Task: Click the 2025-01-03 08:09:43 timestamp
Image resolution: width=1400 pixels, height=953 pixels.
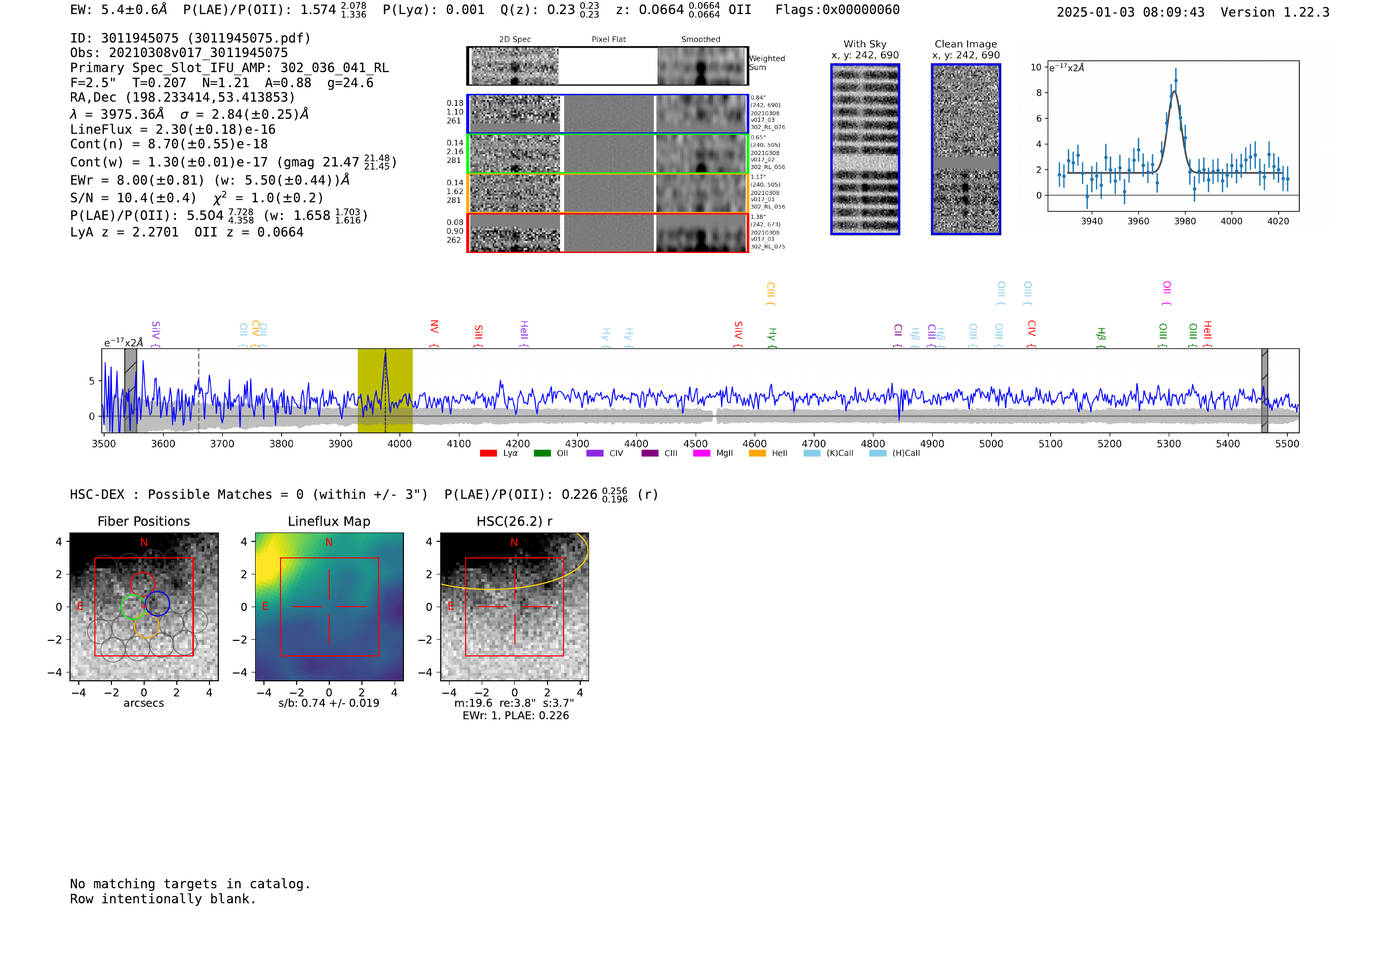Action: click(x=1130, y=12)
